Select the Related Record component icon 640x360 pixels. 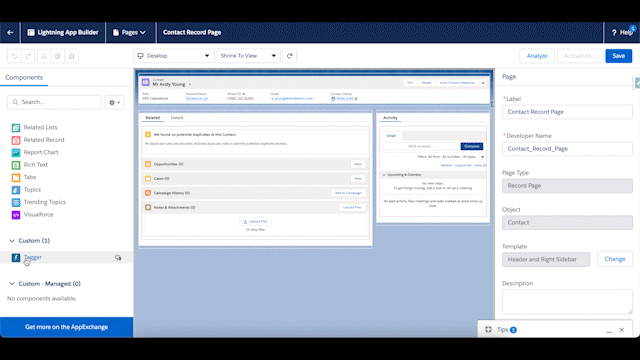16,140
